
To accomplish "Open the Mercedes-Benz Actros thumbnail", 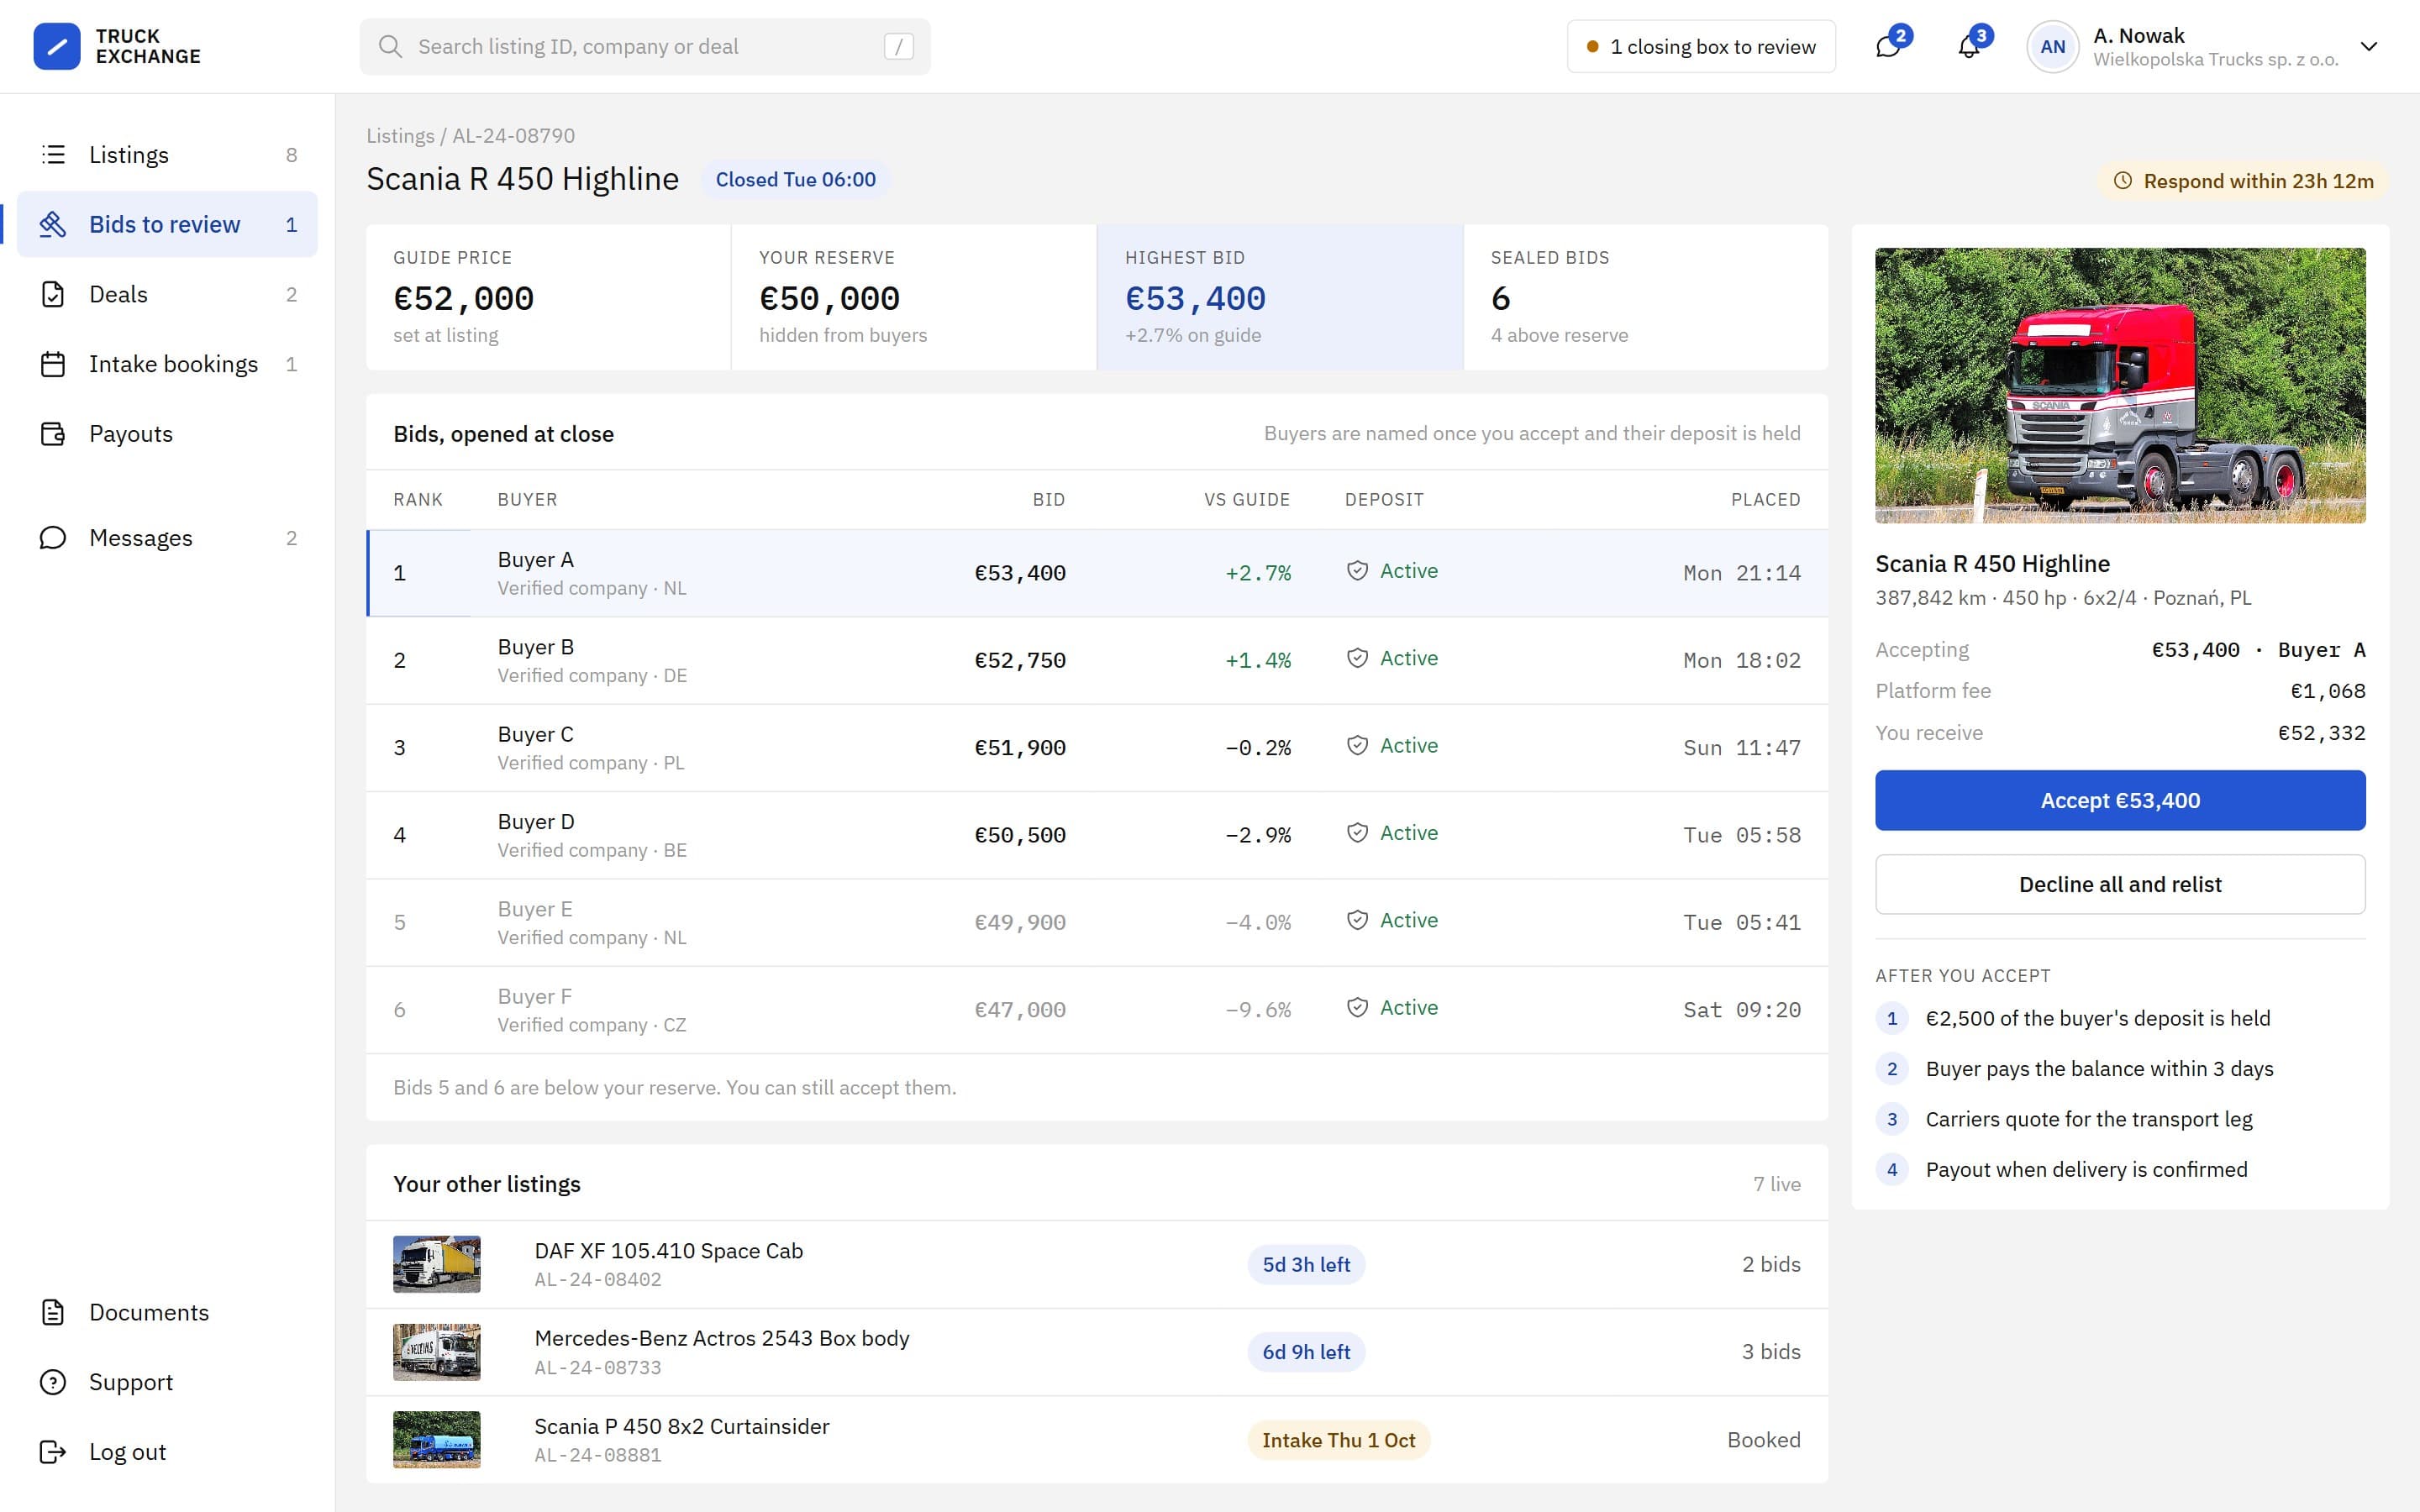I will [436, 1352].
